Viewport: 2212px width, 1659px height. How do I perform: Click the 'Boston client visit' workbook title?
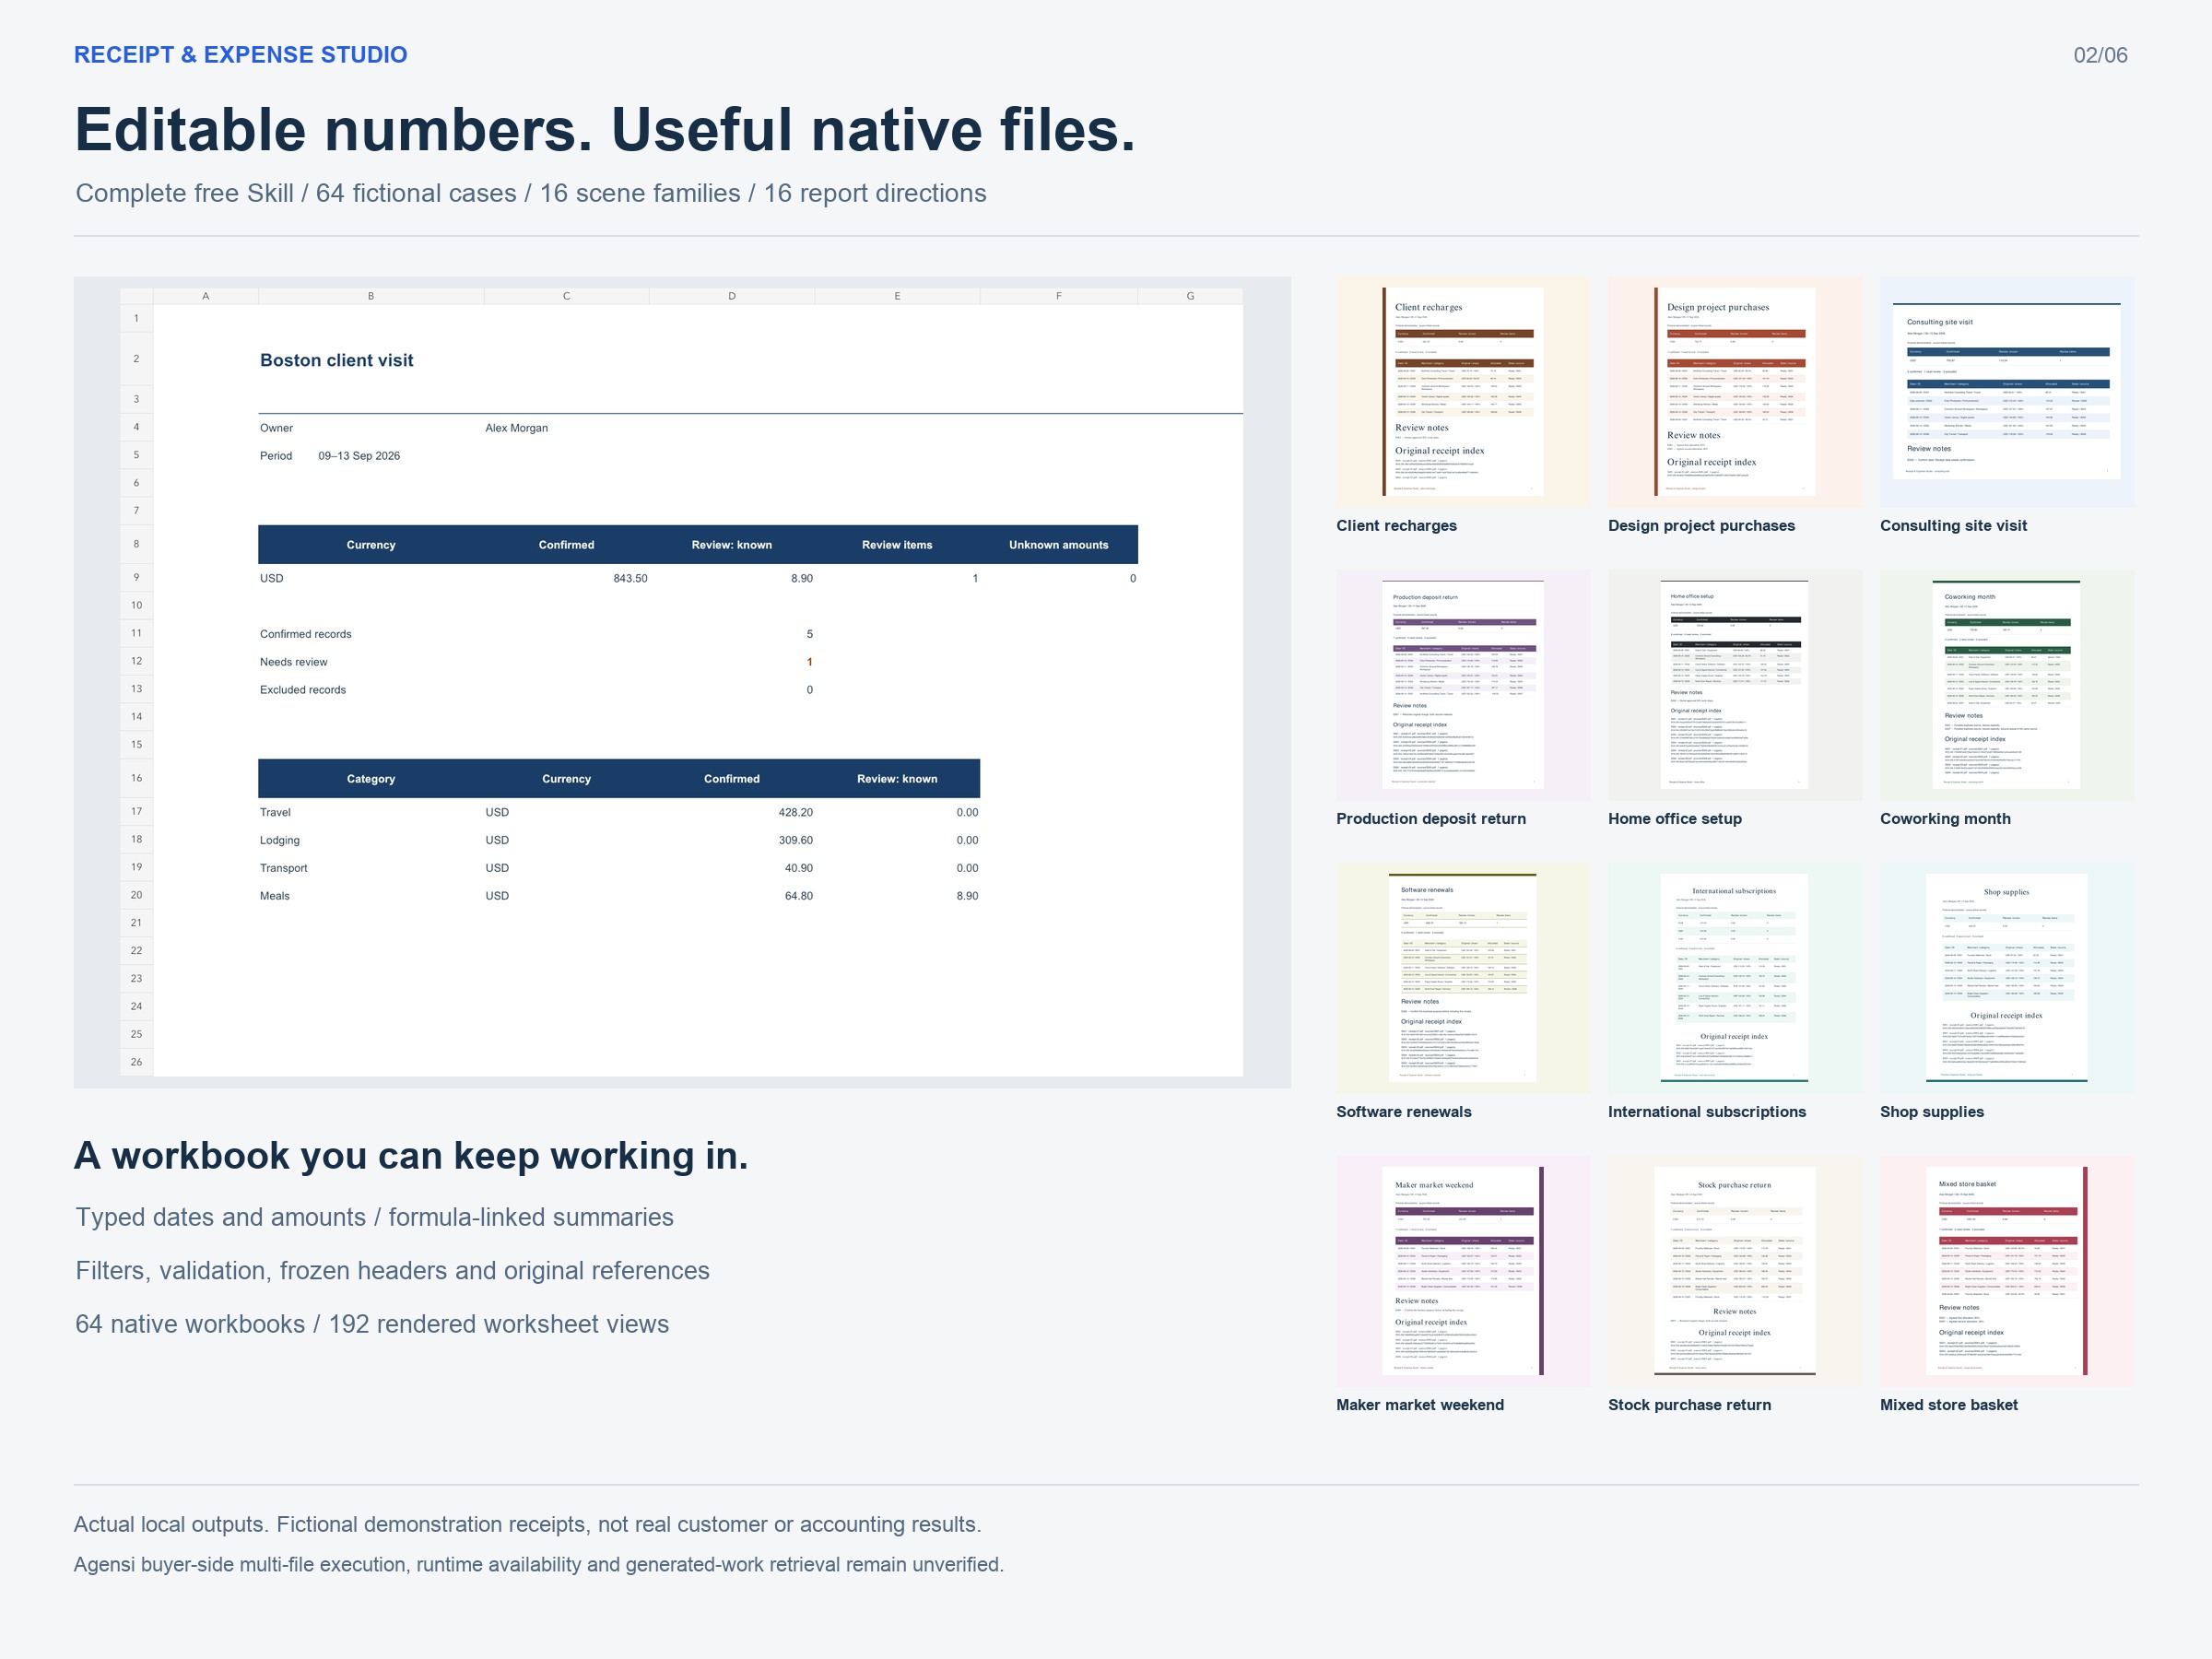[x=336, y=360]
